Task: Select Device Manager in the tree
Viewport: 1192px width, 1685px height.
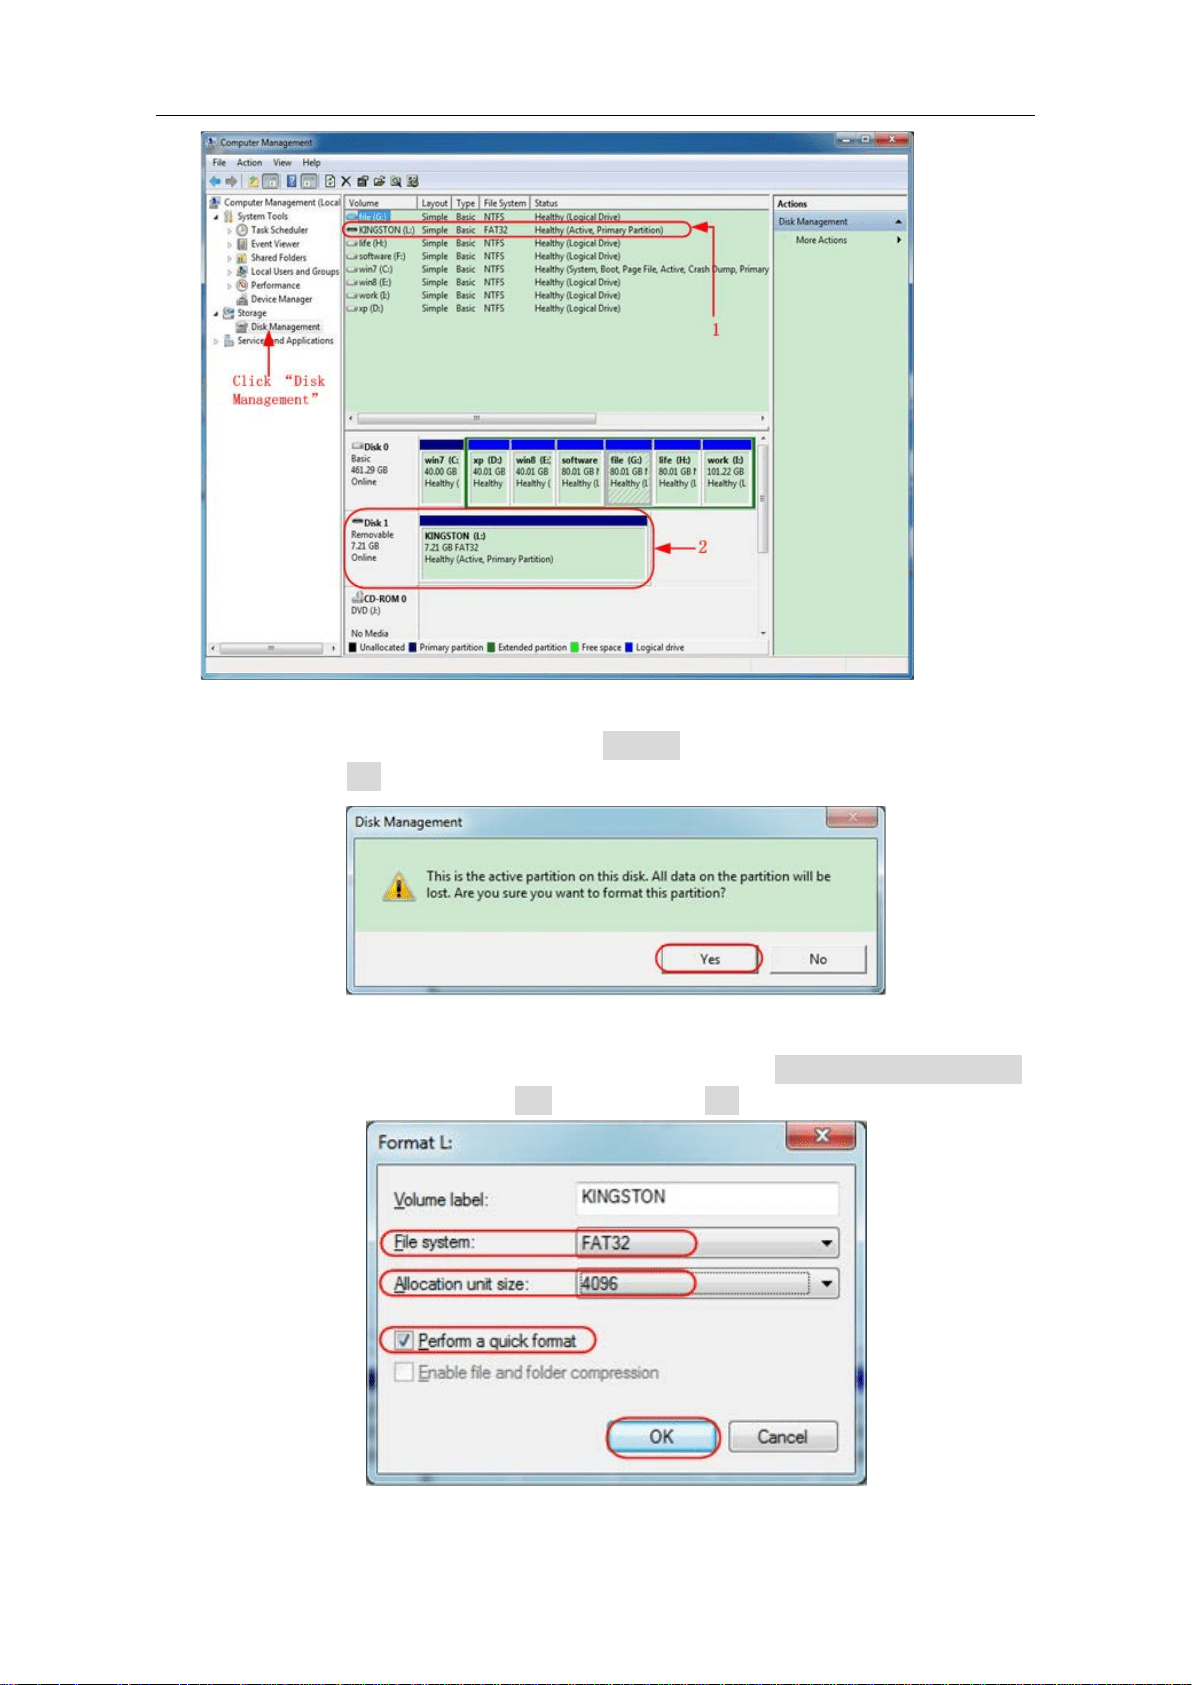Action: click(x=281, y=299)
